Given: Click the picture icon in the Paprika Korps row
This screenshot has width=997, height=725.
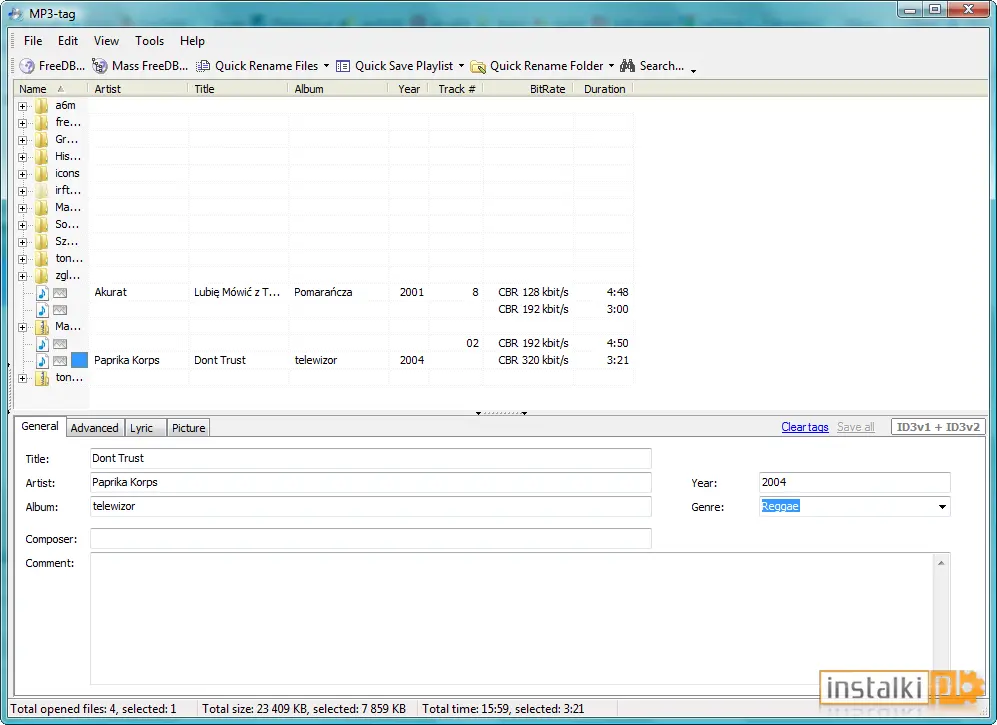Looking at the screenshot, I should (60, 361).
